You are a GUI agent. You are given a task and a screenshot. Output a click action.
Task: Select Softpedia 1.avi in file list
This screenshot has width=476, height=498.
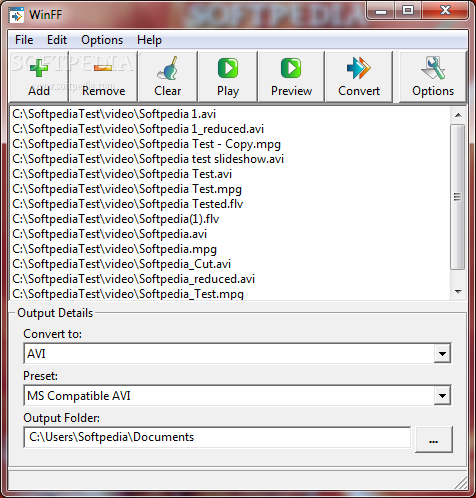click(114, 114)
